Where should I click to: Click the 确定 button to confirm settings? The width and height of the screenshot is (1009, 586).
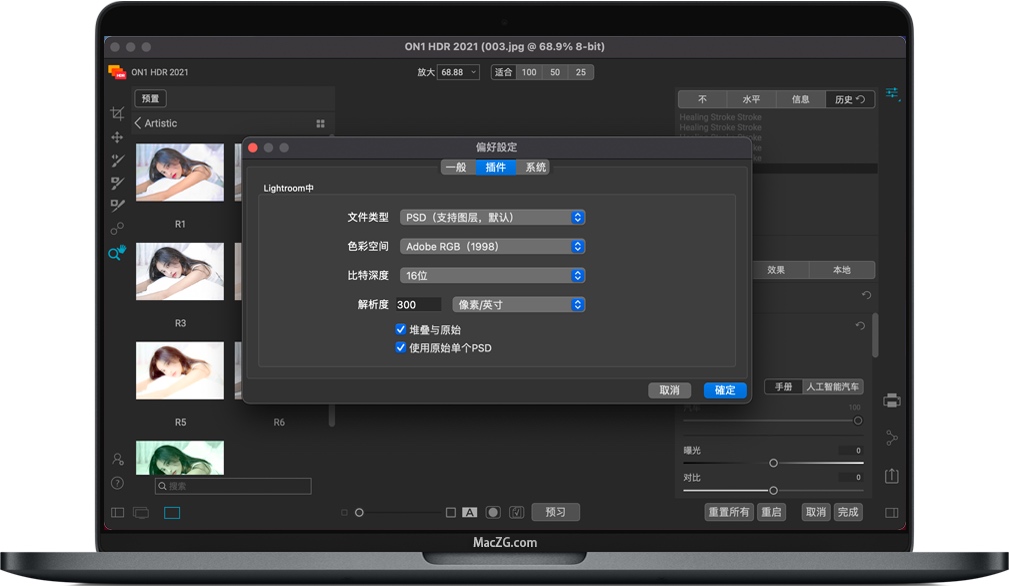[x=724, y=390]
